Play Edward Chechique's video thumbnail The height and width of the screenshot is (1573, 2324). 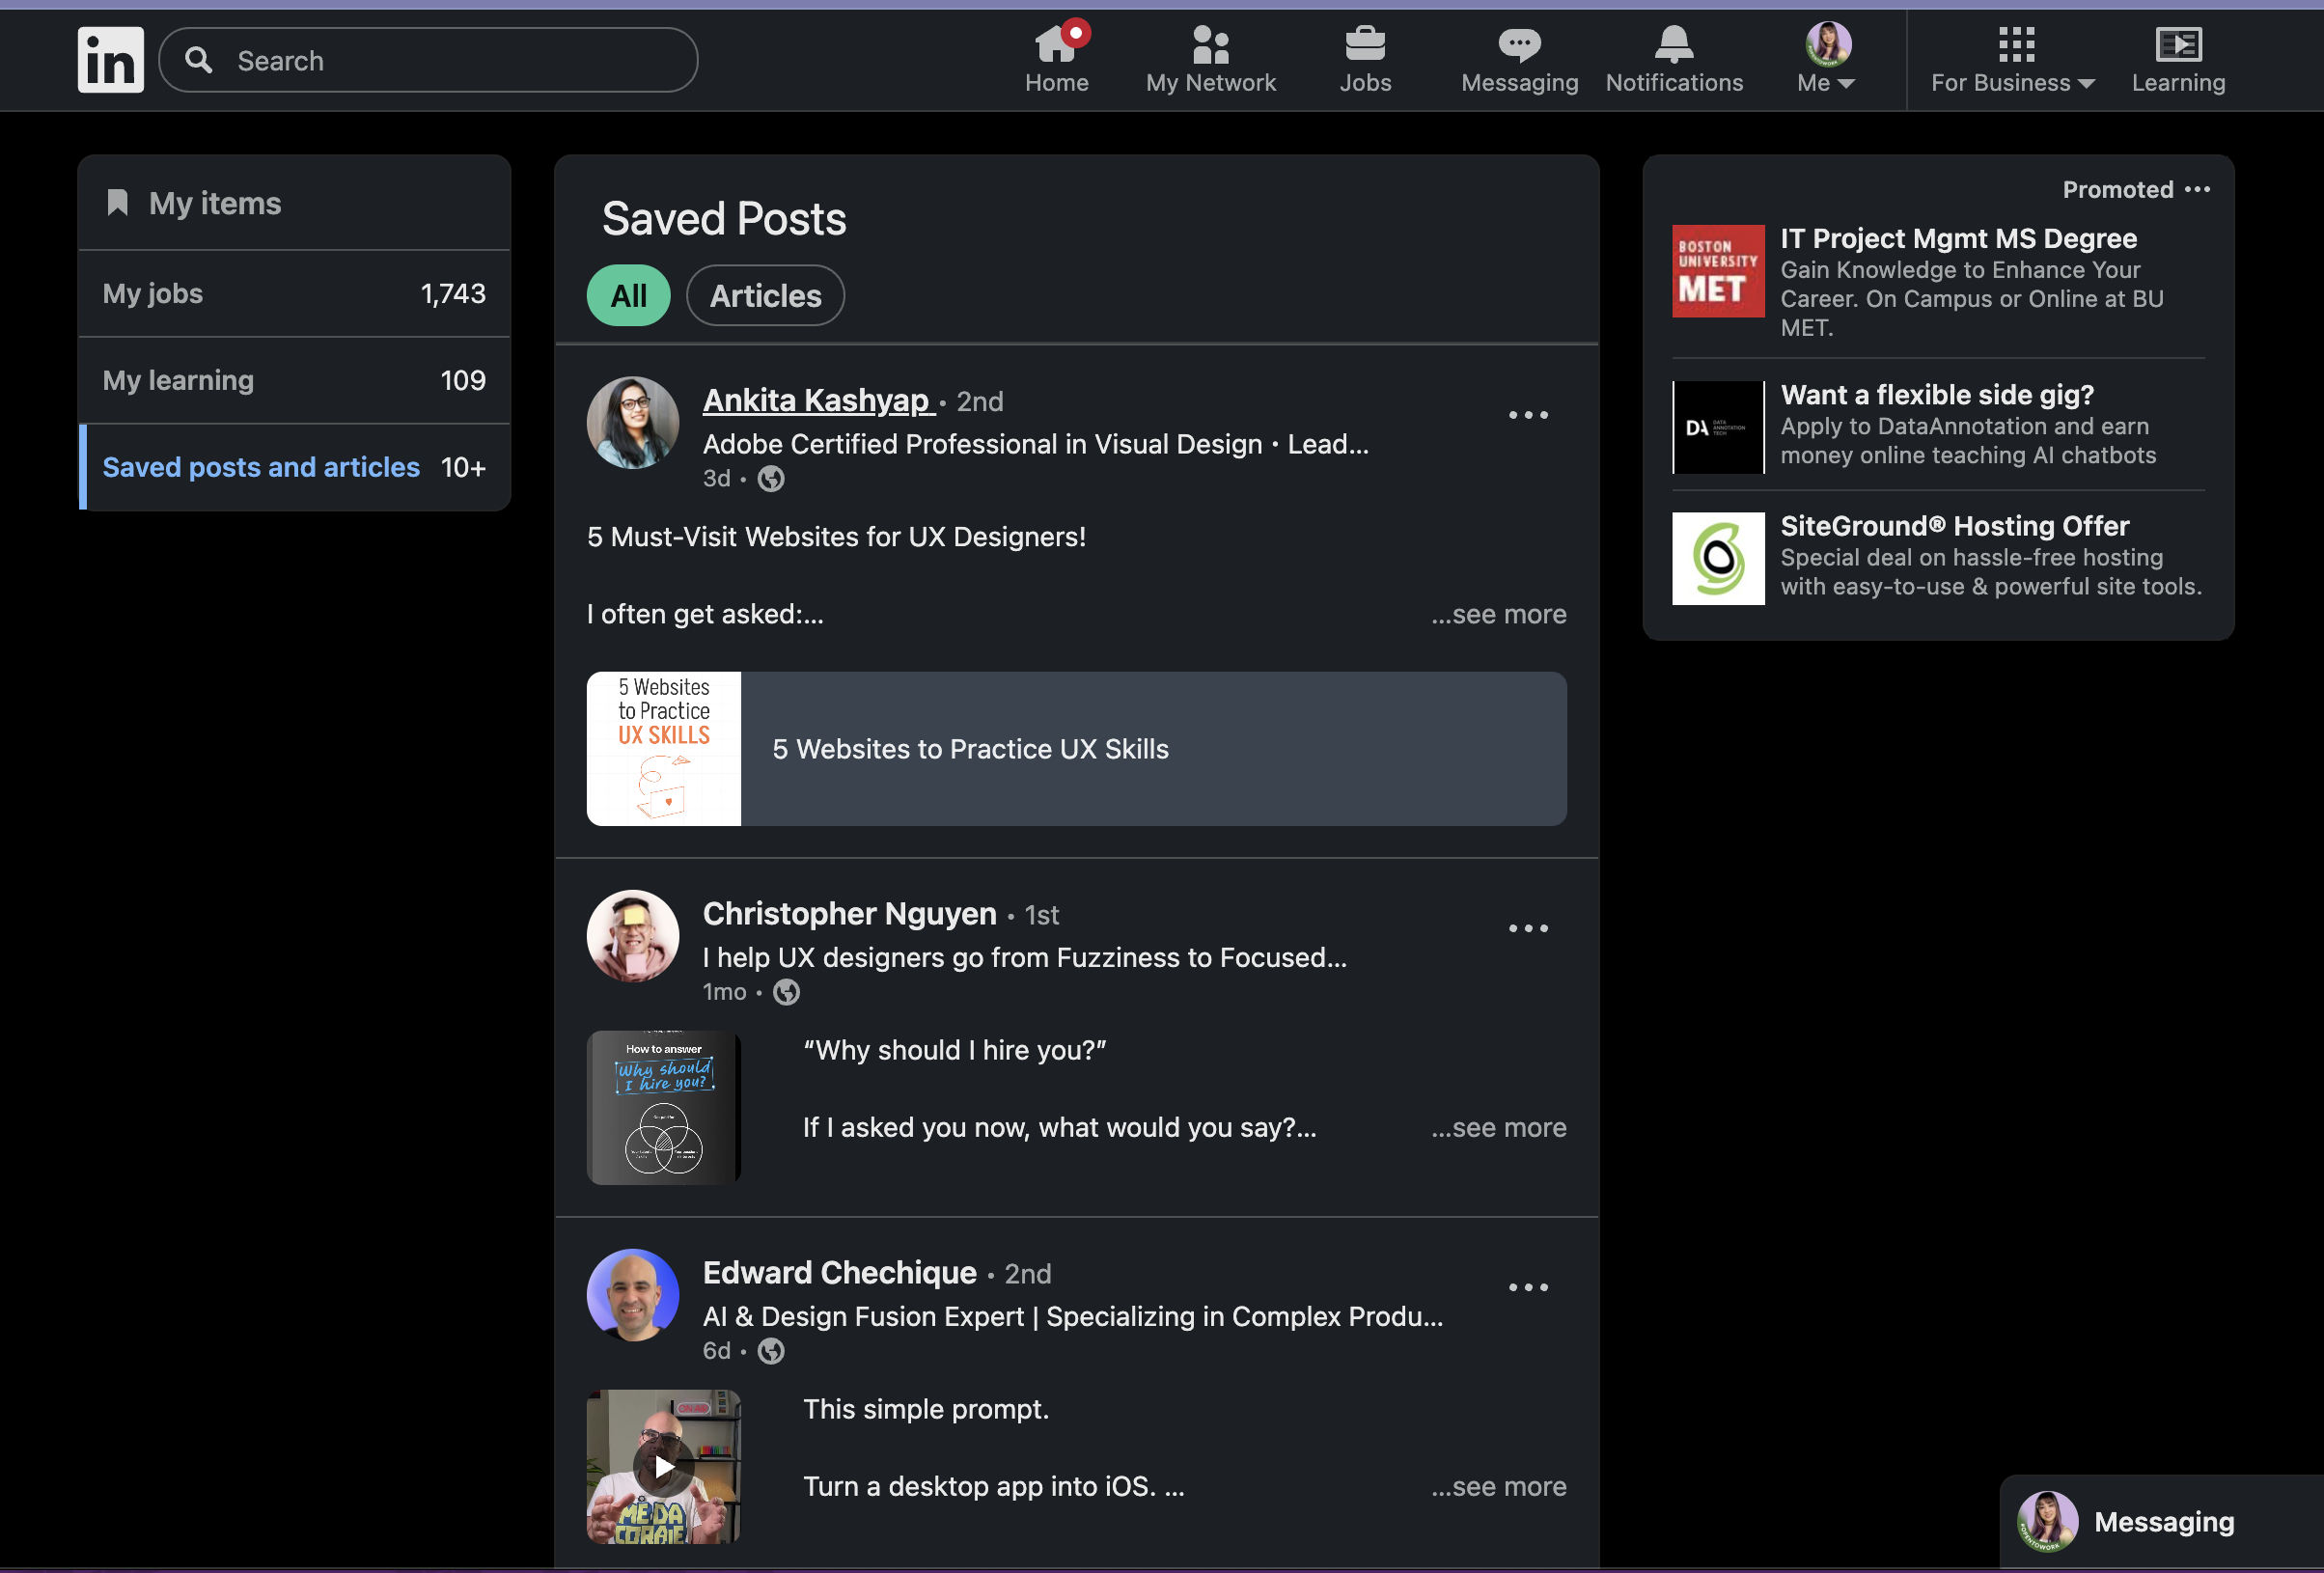point(663,1466)
